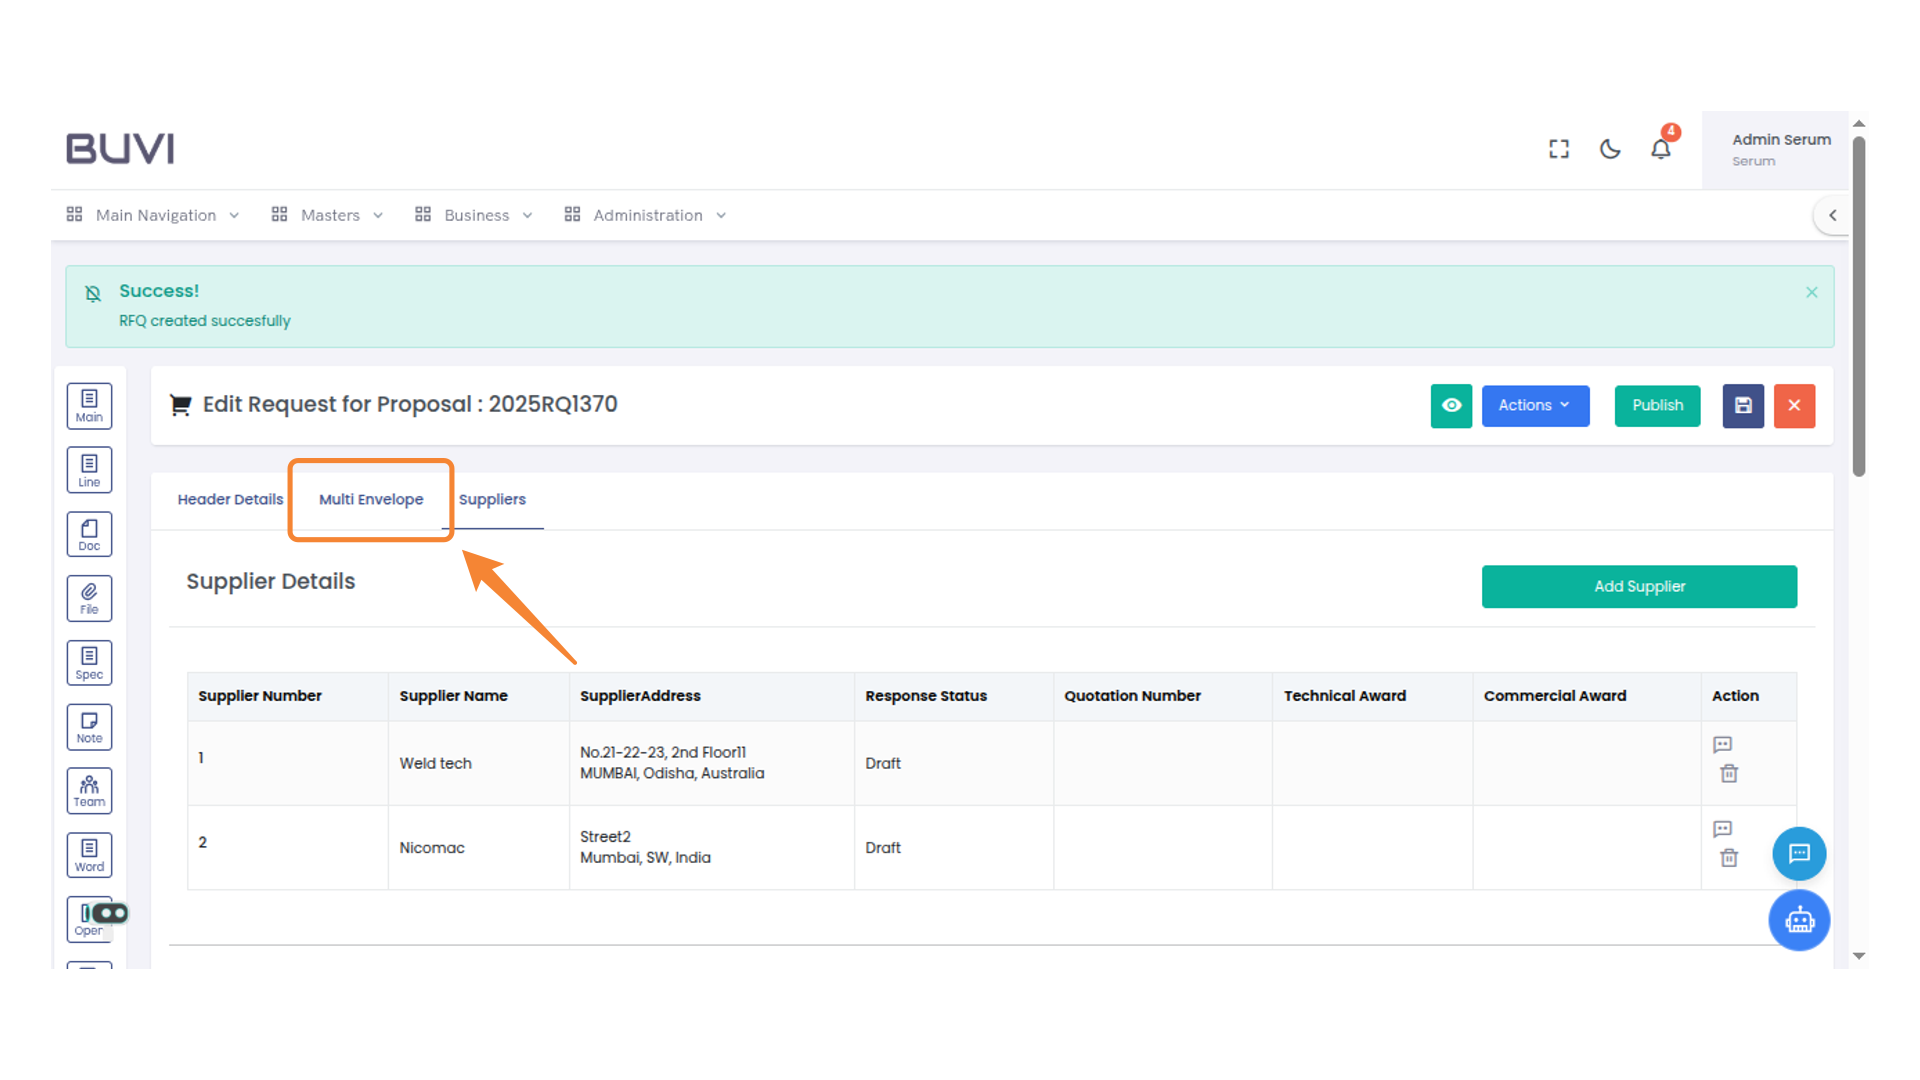
Task: Open the Spec sidebar section
Action: [x=89, y=662]
